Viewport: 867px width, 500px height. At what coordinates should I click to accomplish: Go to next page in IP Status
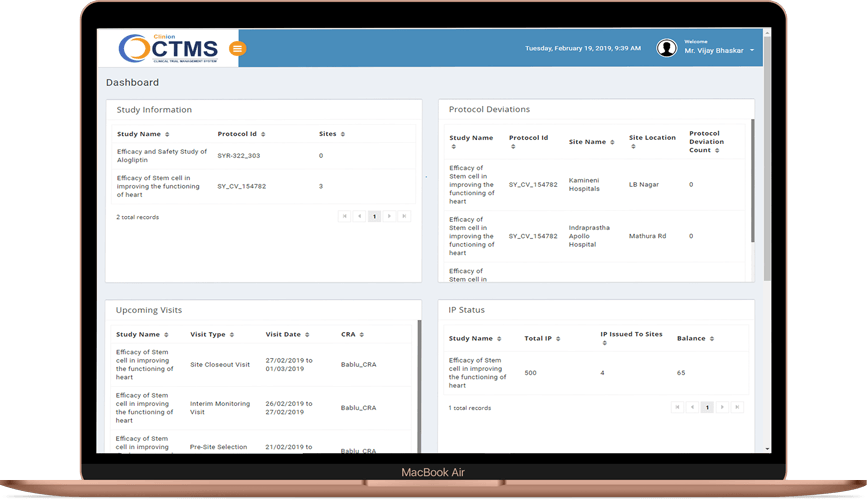point(722,407)
